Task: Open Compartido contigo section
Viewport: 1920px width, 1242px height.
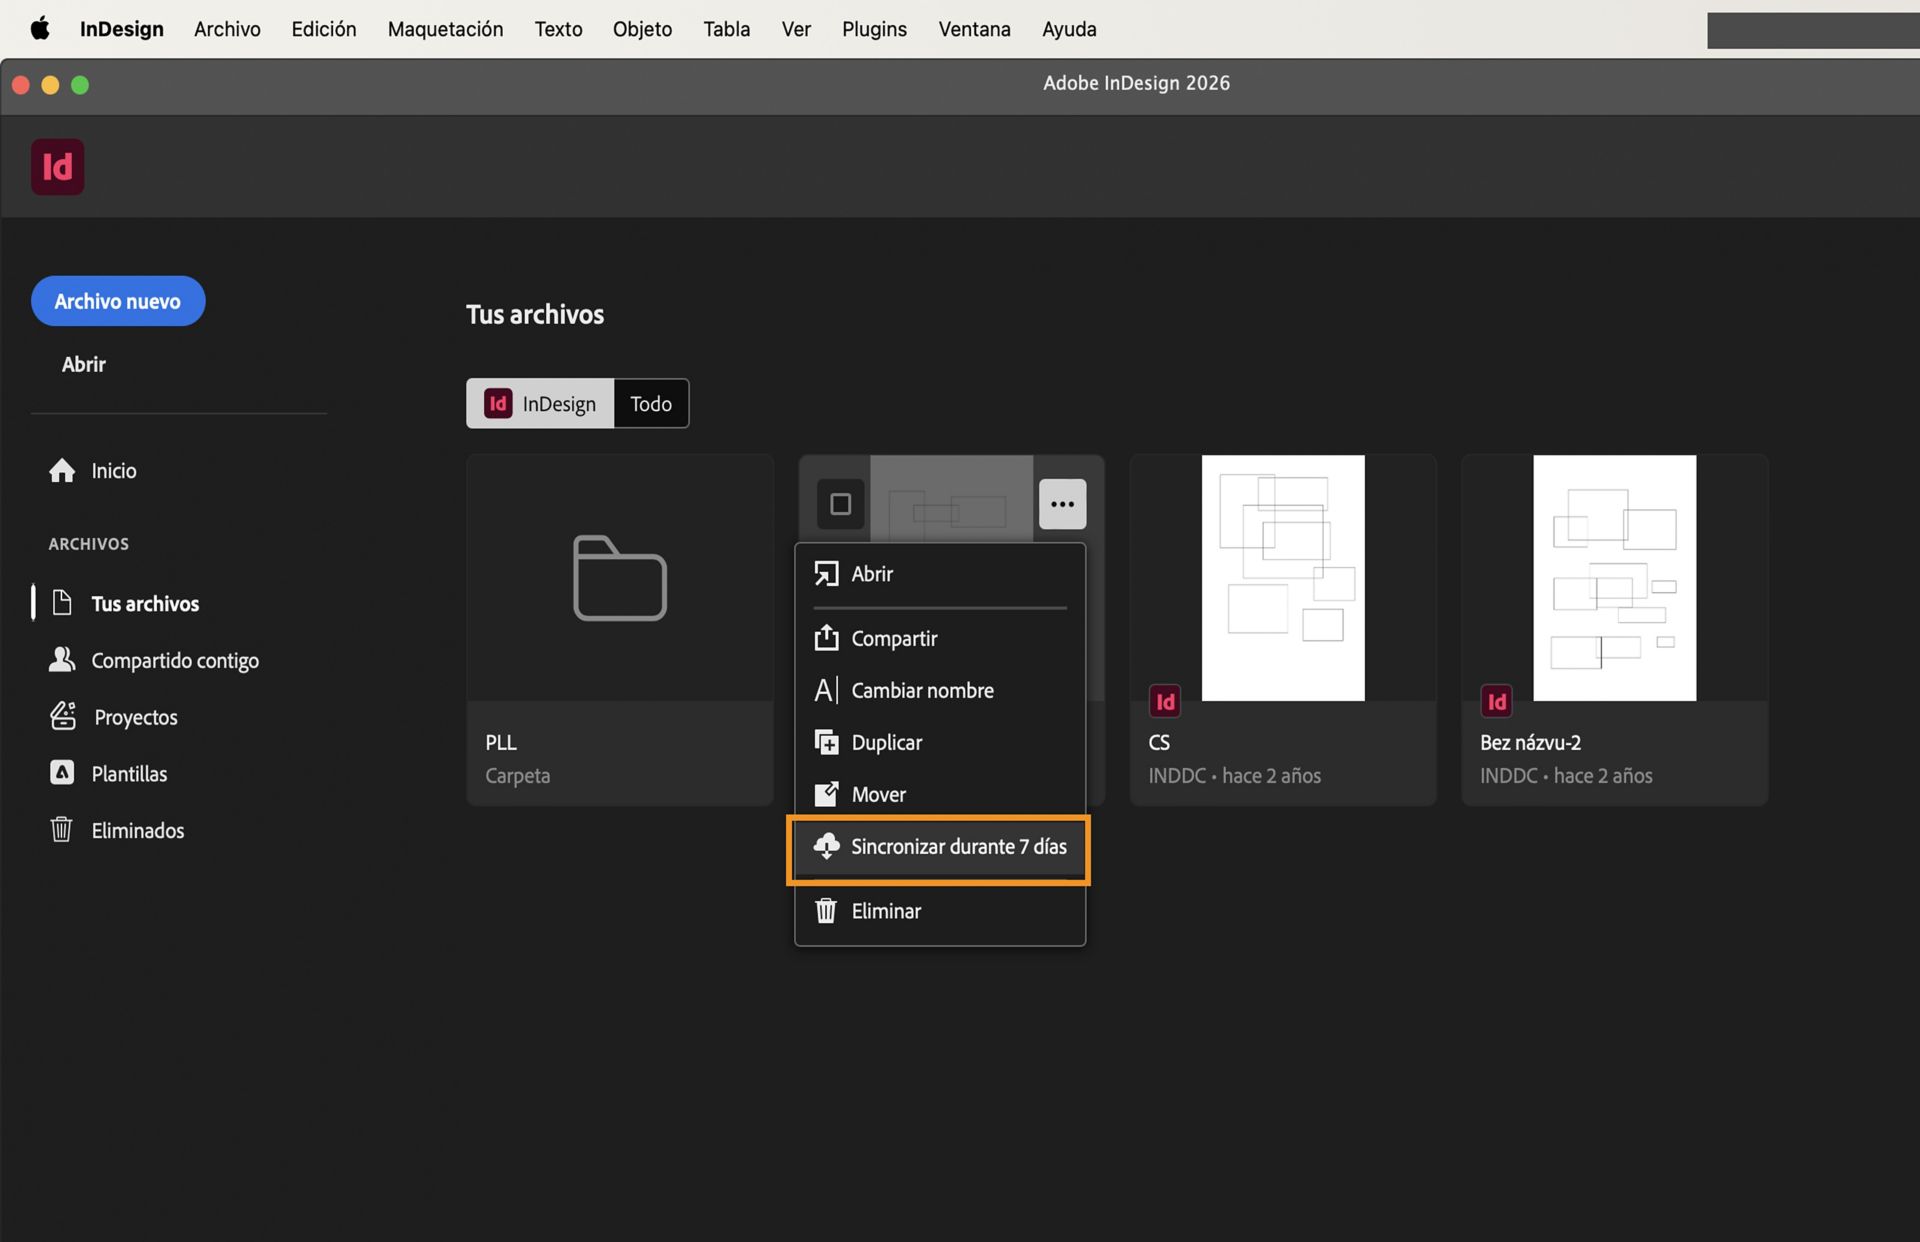Action: tap(175, 660)
